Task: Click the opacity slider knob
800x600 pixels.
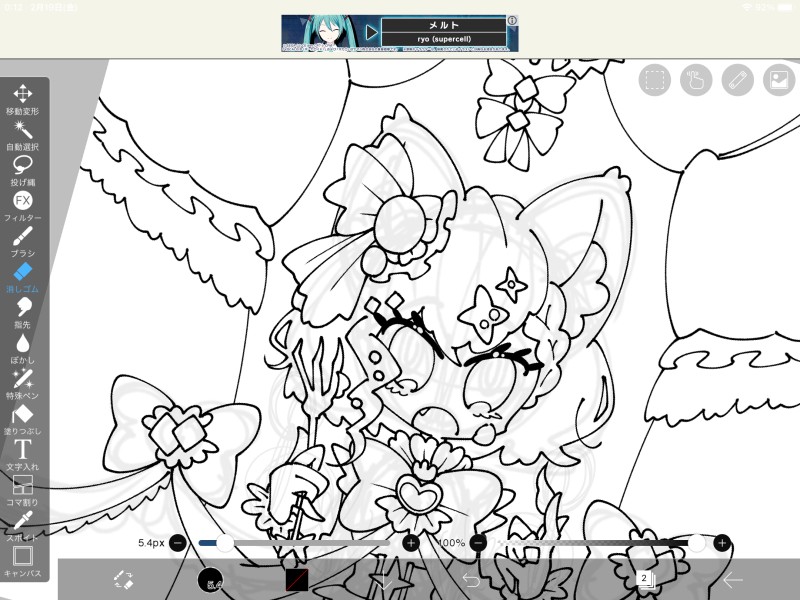Action: coord(696,543)
